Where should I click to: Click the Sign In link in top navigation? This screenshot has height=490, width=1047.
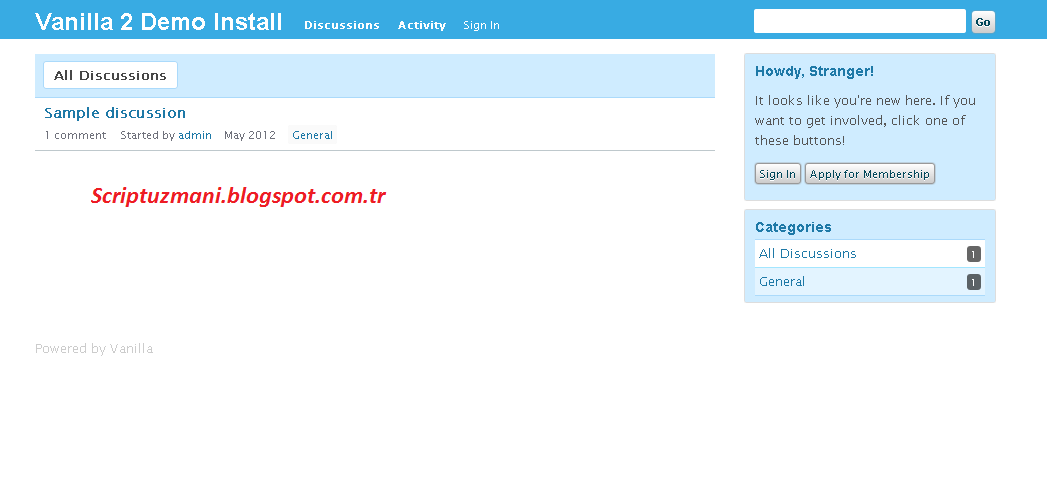(481, 25)
